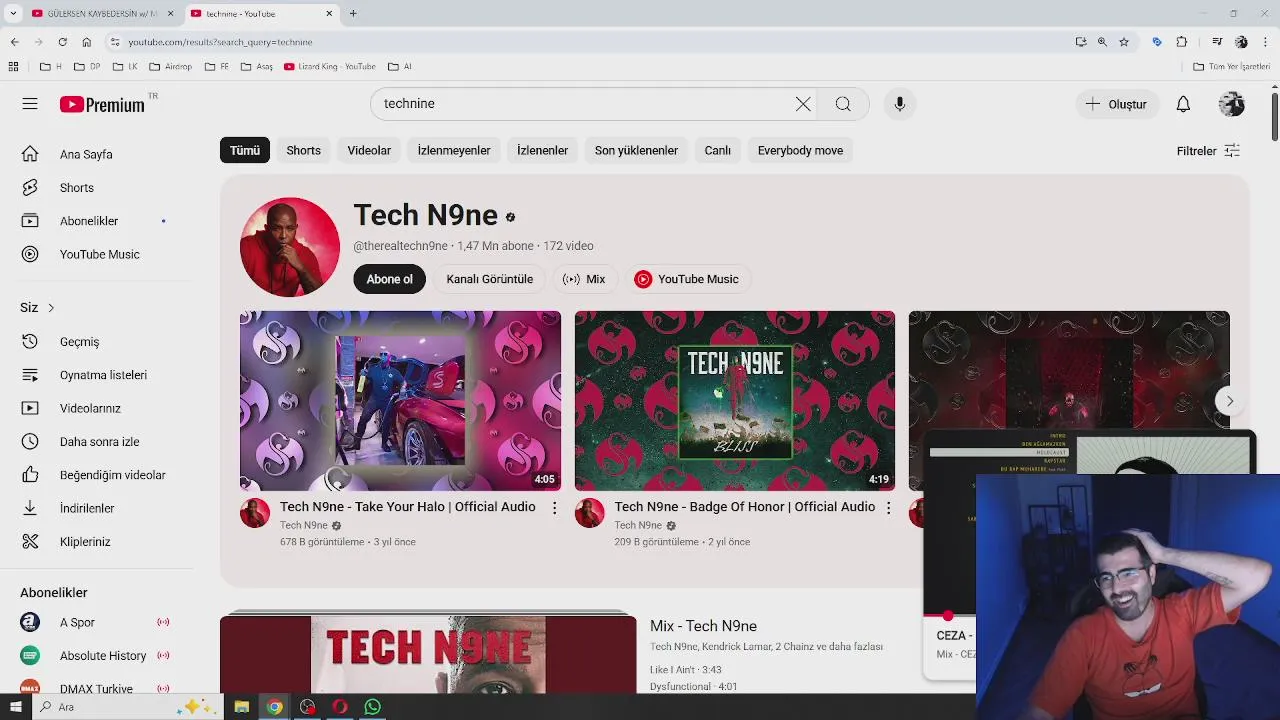This screenshot has width=1280, height=720.
Task: Click the Oluştur create button
Action: coord(1117,104)
